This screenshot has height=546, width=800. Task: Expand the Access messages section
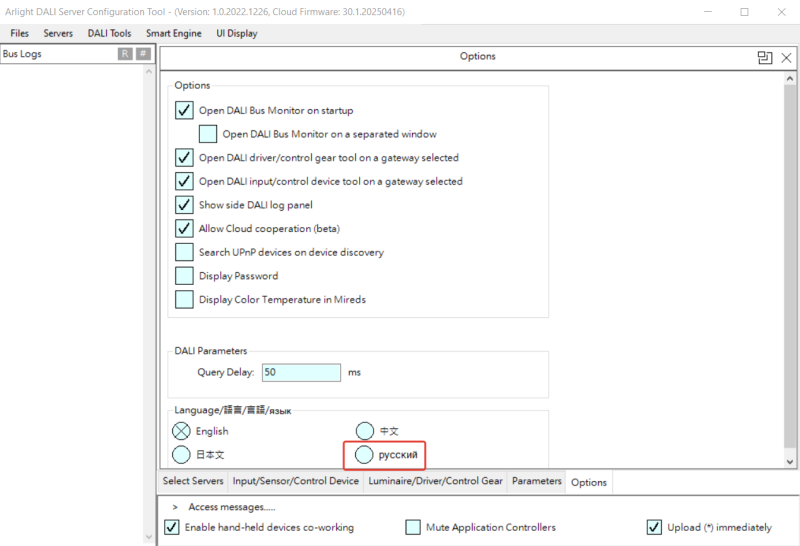(175, 507)
